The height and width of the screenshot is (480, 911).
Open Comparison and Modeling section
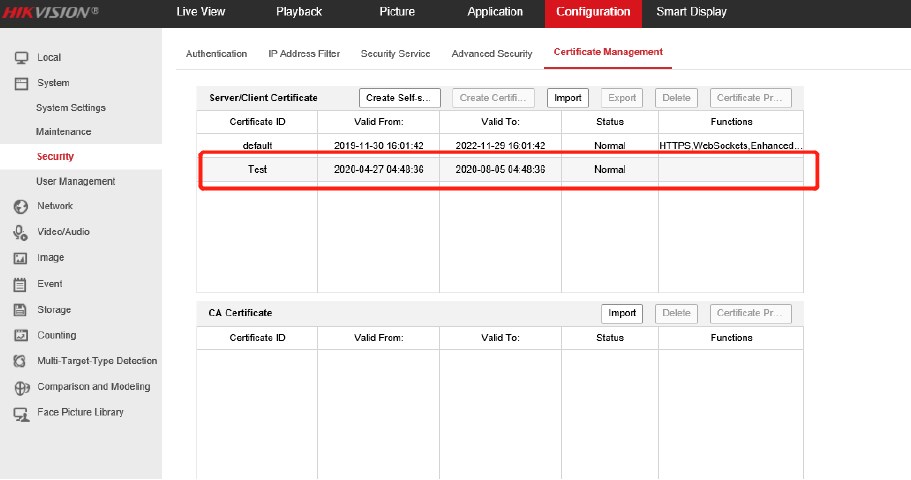(93, 387)
